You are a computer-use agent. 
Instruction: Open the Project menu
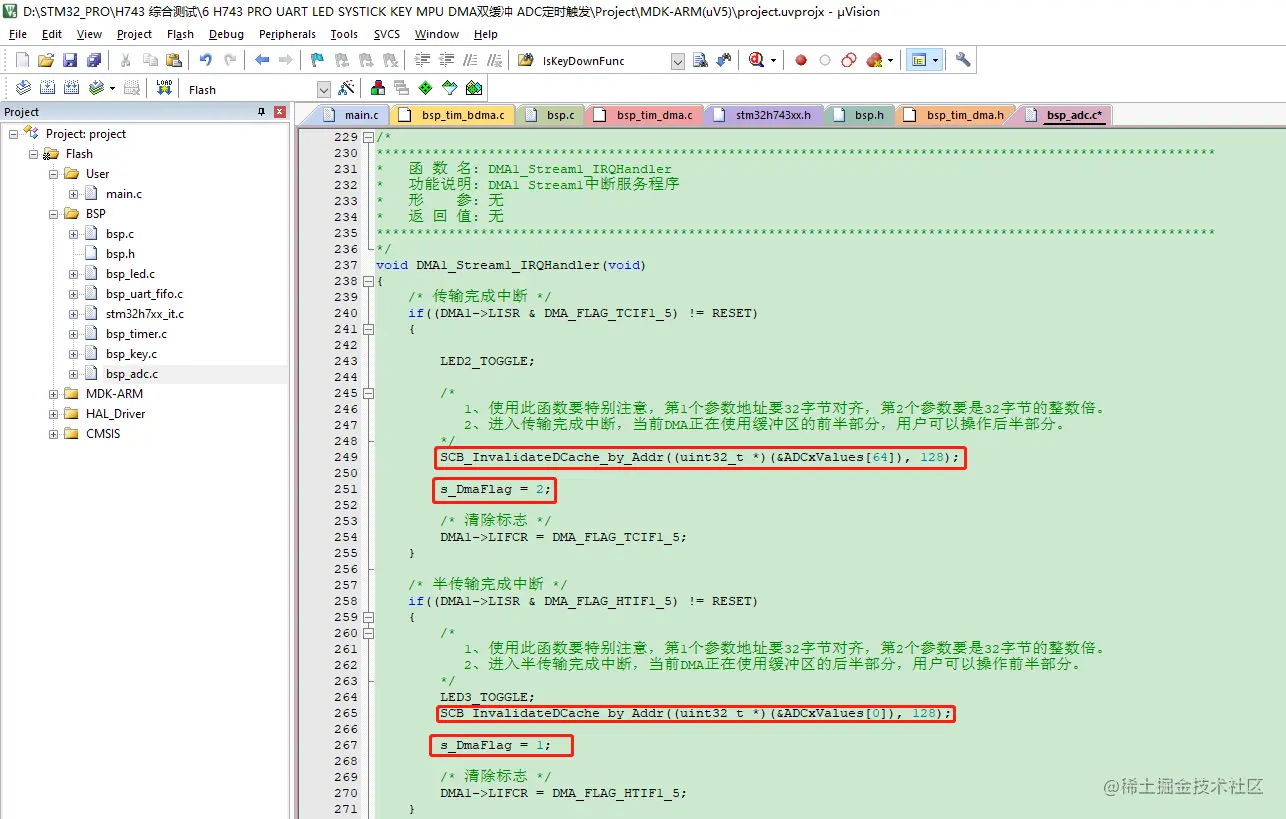pos(134,34)
